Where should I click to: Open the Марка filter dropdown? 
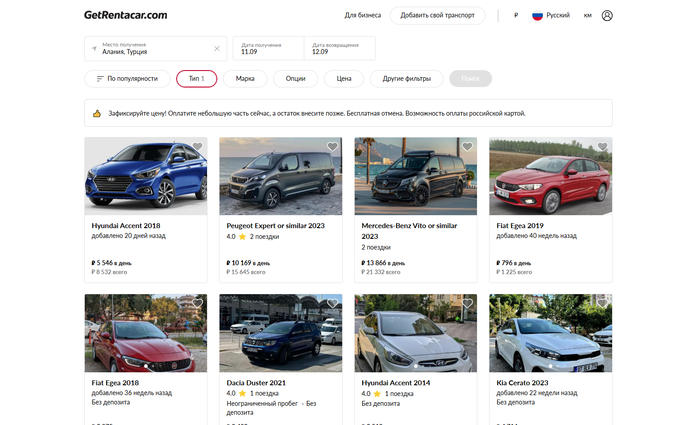coord(245,79)
